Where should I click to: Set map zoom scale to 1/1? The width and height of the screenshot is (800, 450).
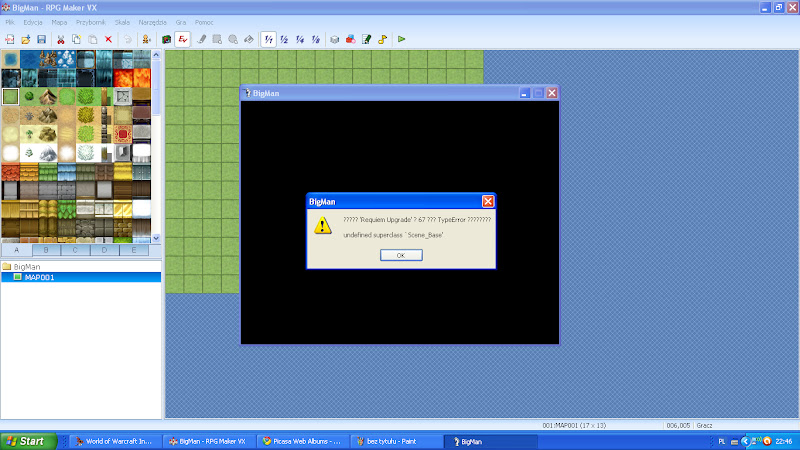pos(268,39)
